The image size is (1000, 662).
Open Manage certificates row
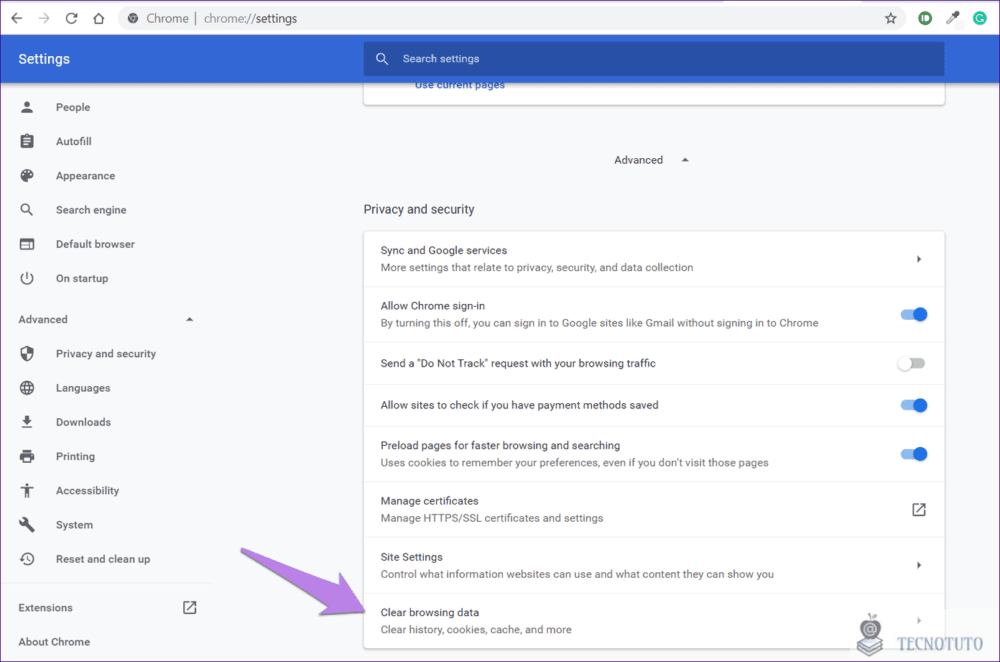654,509
